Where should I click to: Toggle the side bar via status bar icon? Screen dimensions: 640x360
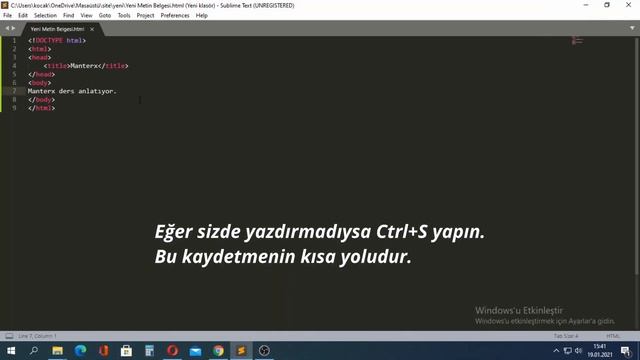pyautogui.click(x=9, y=336)
